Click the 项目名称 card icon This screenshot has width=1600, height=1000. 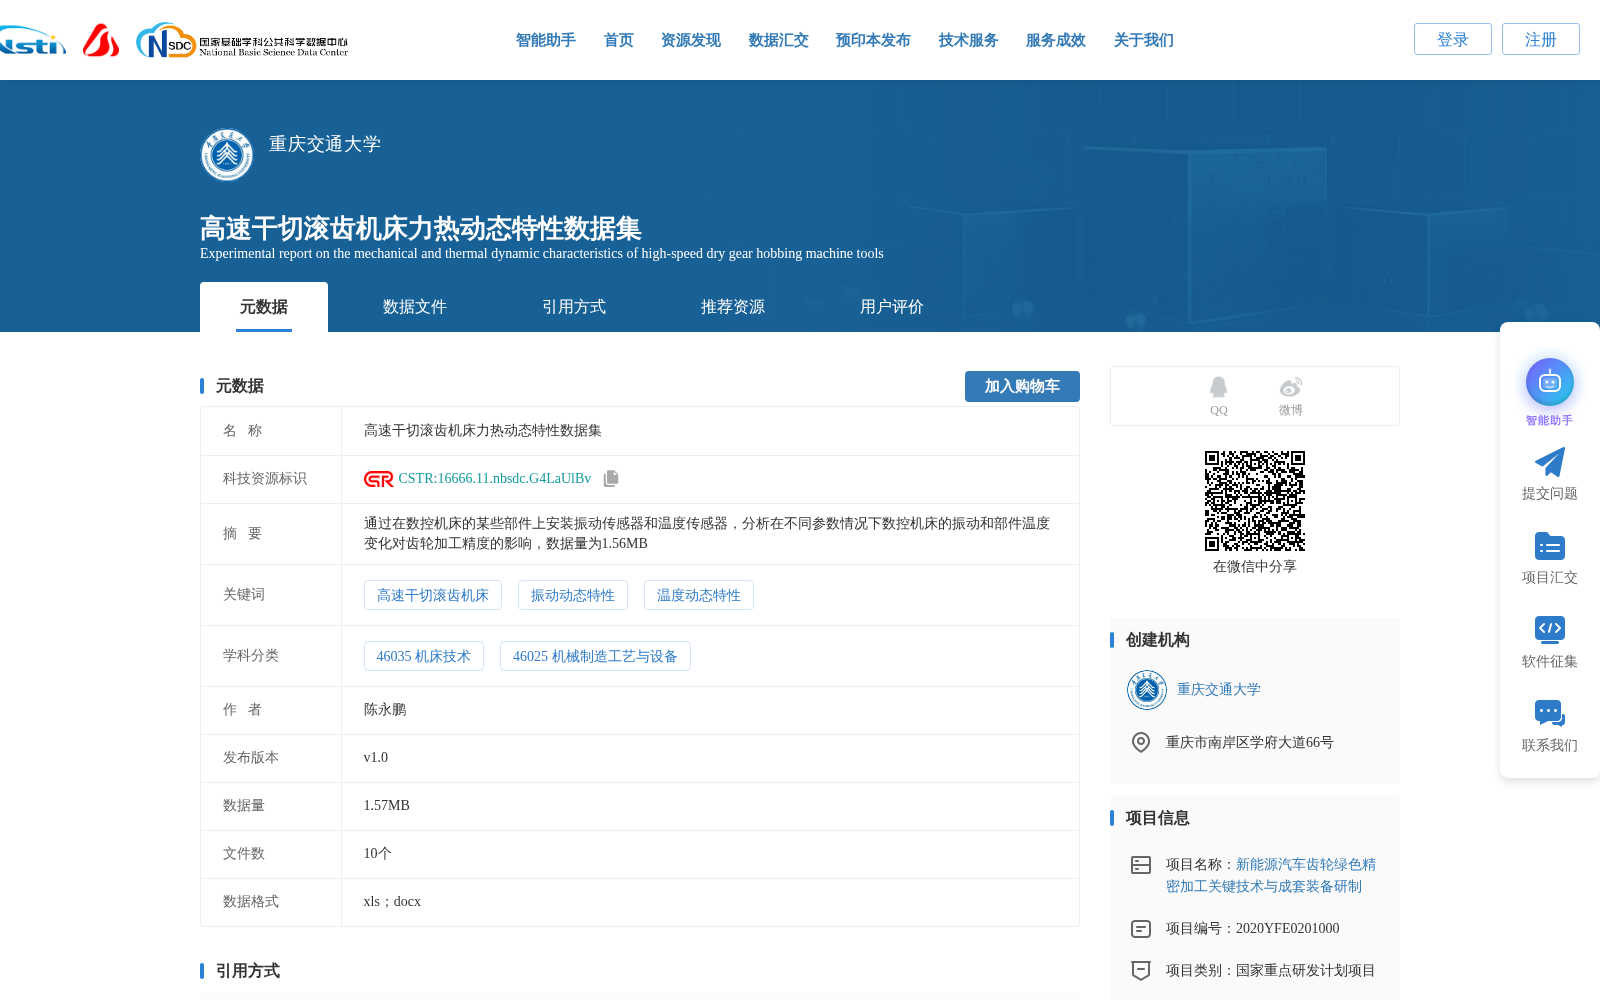tap(1141, 865)
